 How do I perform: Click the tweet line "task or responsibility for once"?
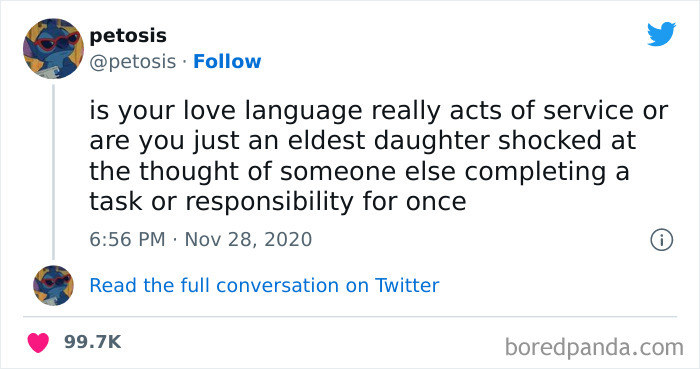(x=278, y=202)
